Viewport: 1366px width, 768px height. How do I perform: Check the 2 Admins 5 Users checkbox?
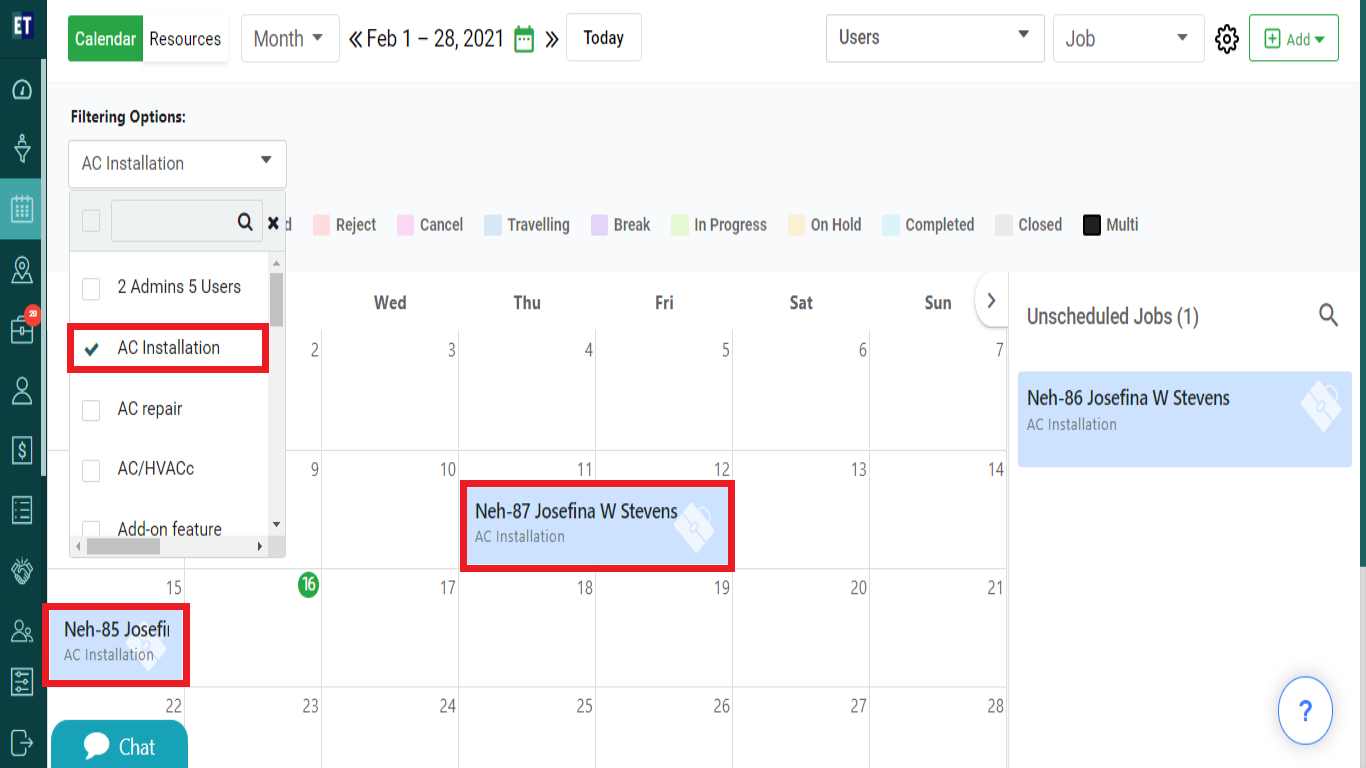91,288
